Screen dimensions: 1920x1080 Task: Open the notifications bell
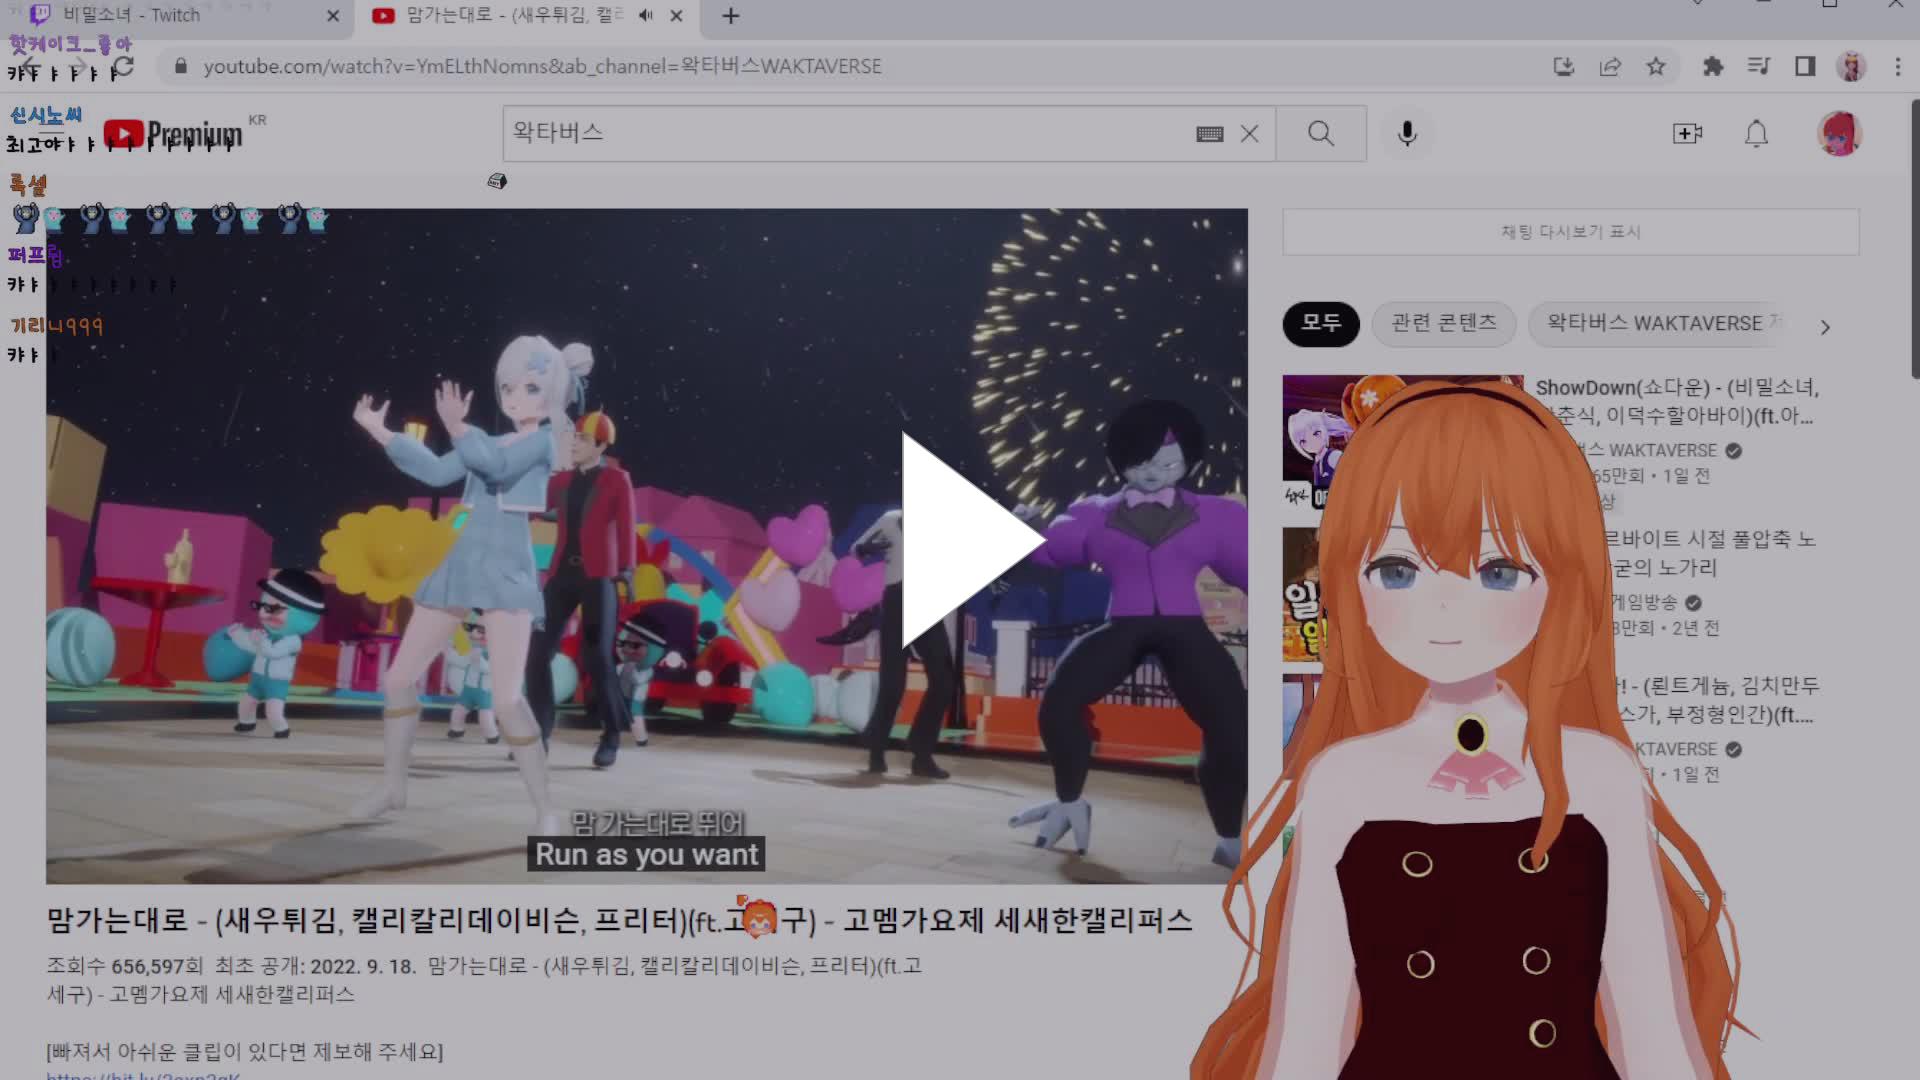click(x=1755, y=133)
